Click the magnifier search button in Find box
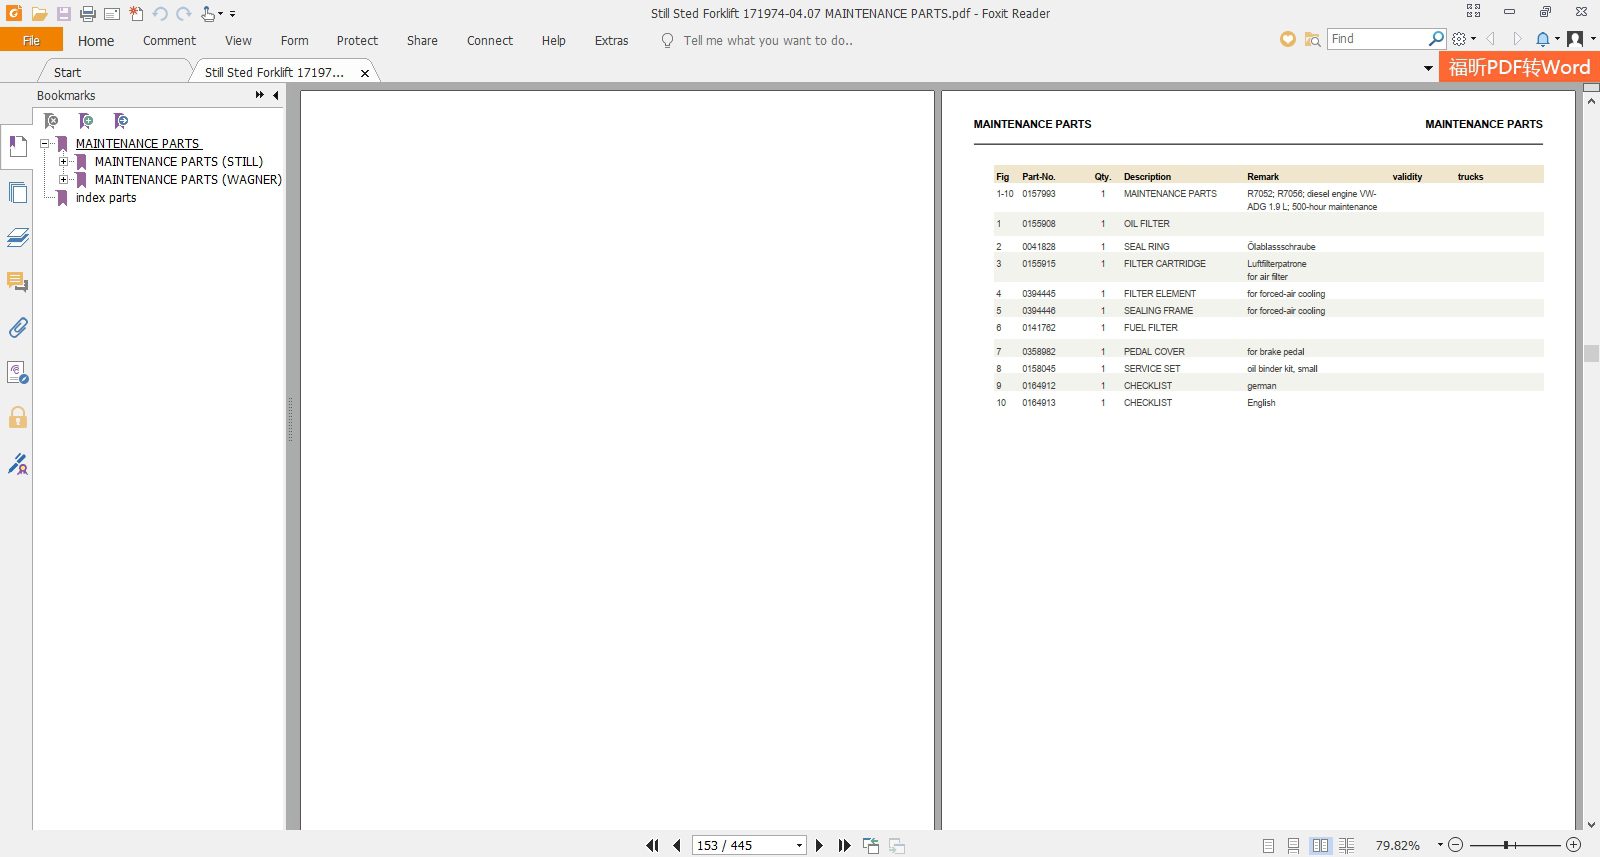 [x=1436, y=39]
